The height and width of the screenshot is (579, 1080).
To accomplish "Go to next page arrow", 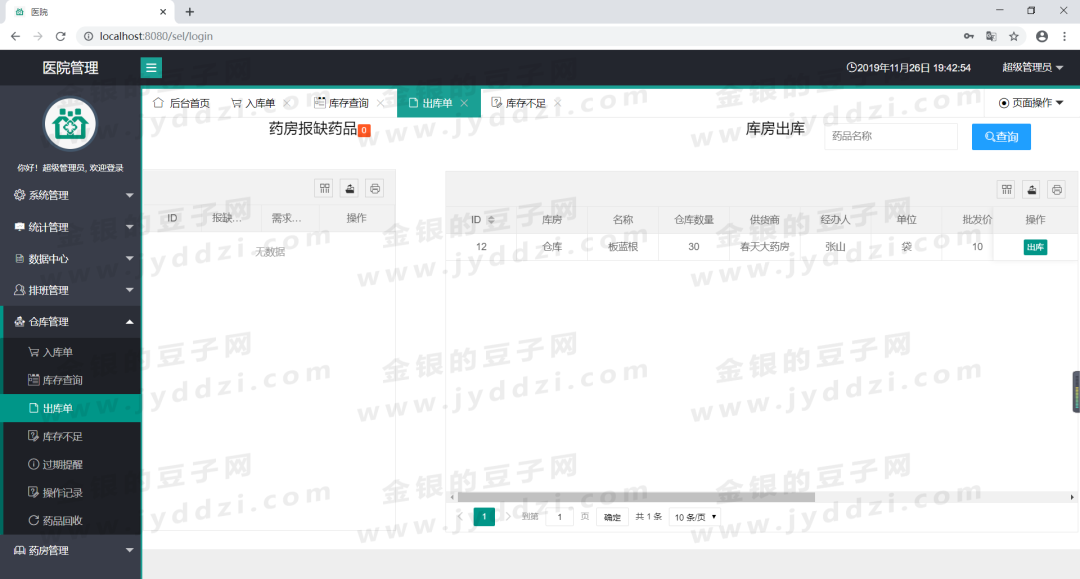I will [508, 516].
